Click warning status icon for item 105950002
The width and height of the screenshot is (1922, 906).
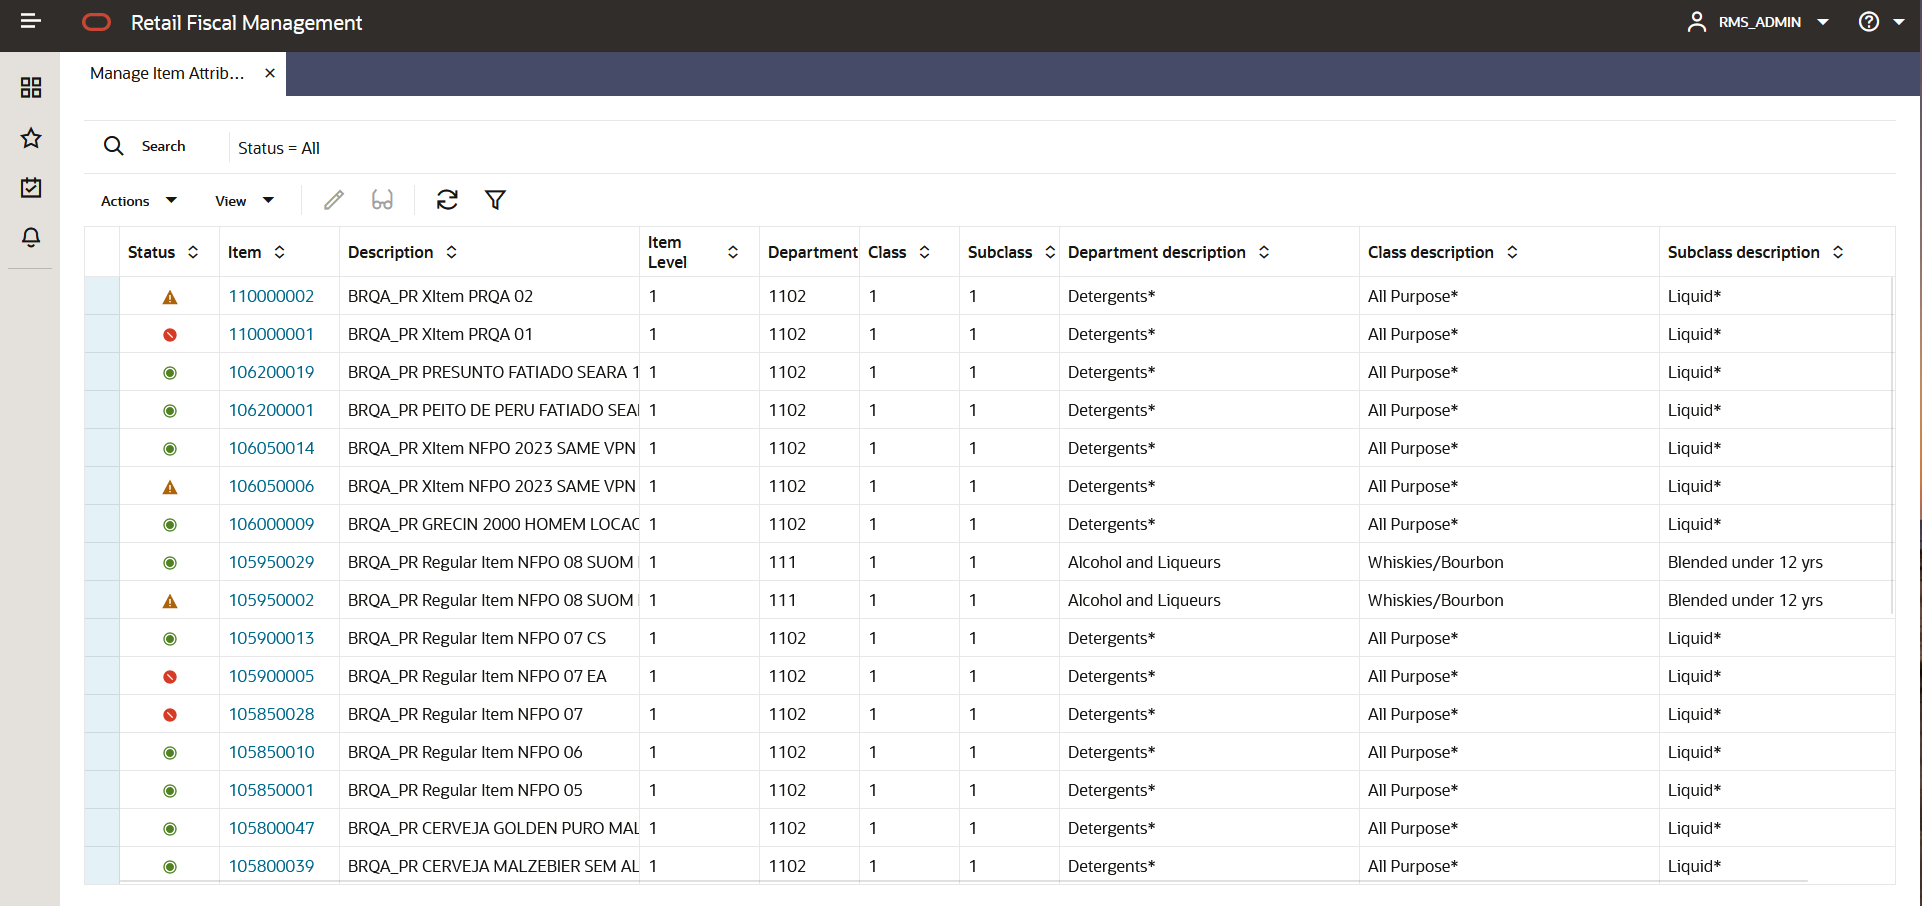[x=170, y=601]
